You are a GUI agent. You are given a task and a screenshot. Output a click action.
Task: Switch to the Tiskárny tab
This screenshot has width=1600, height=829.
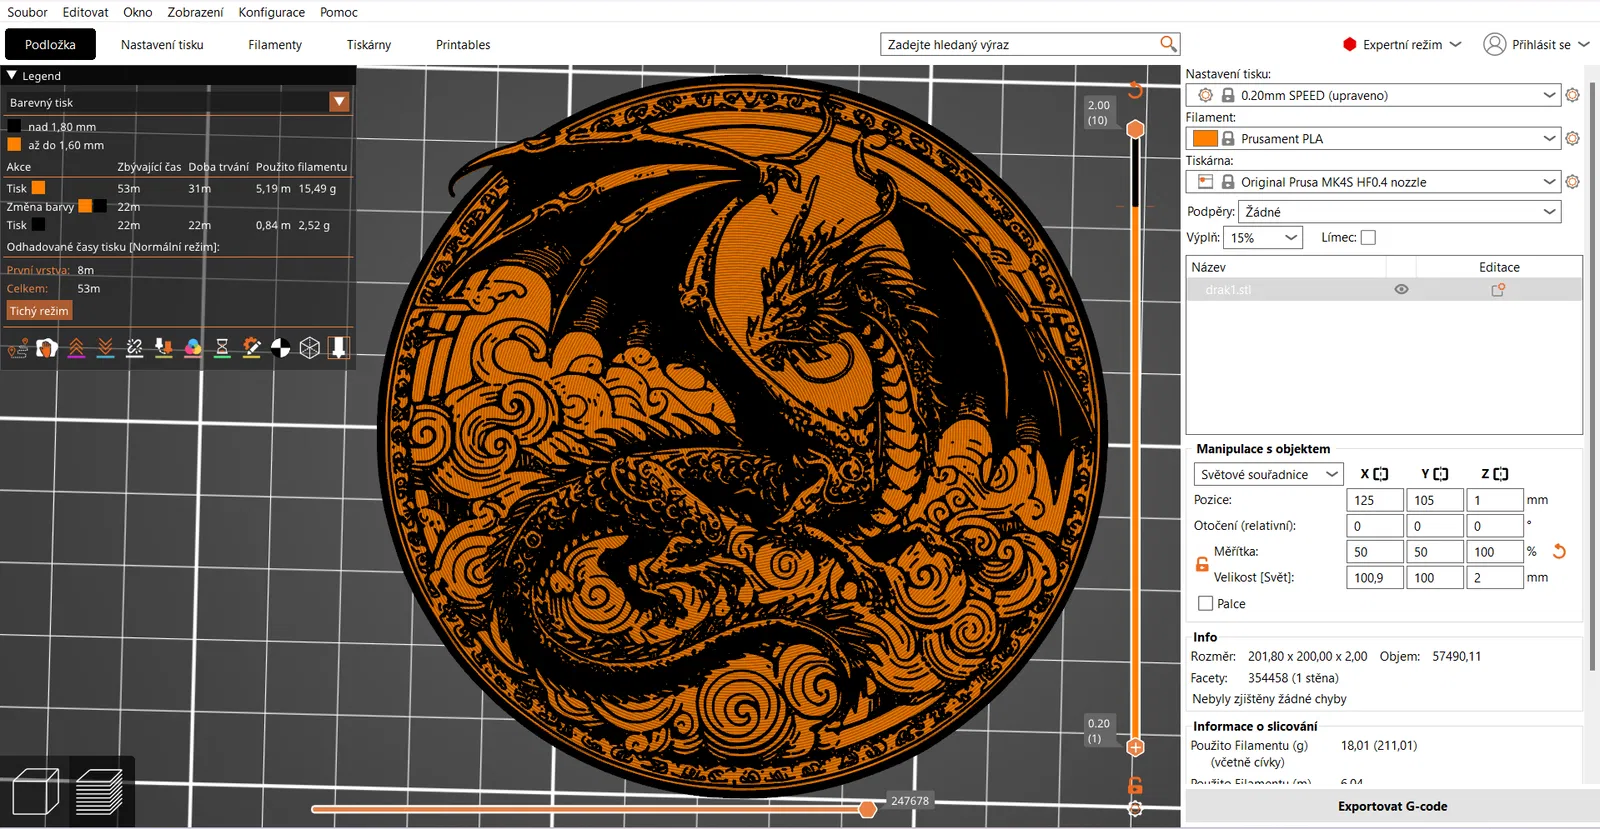click(x=369, y=44)
